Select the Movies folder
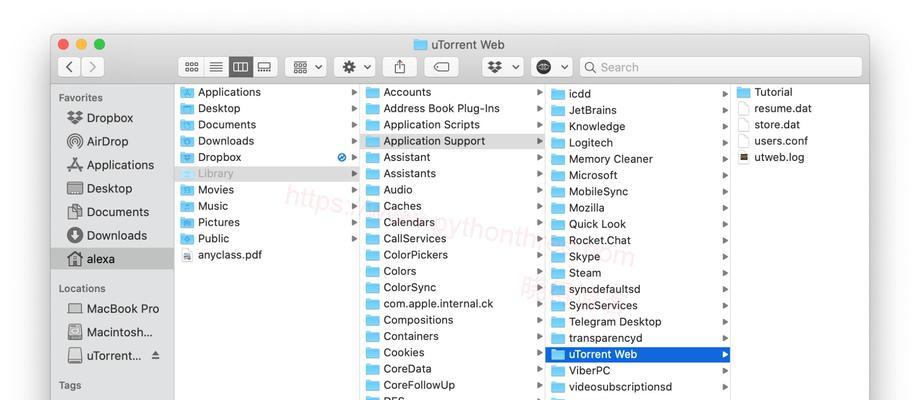Screen dimensions: 920x400 268,189
